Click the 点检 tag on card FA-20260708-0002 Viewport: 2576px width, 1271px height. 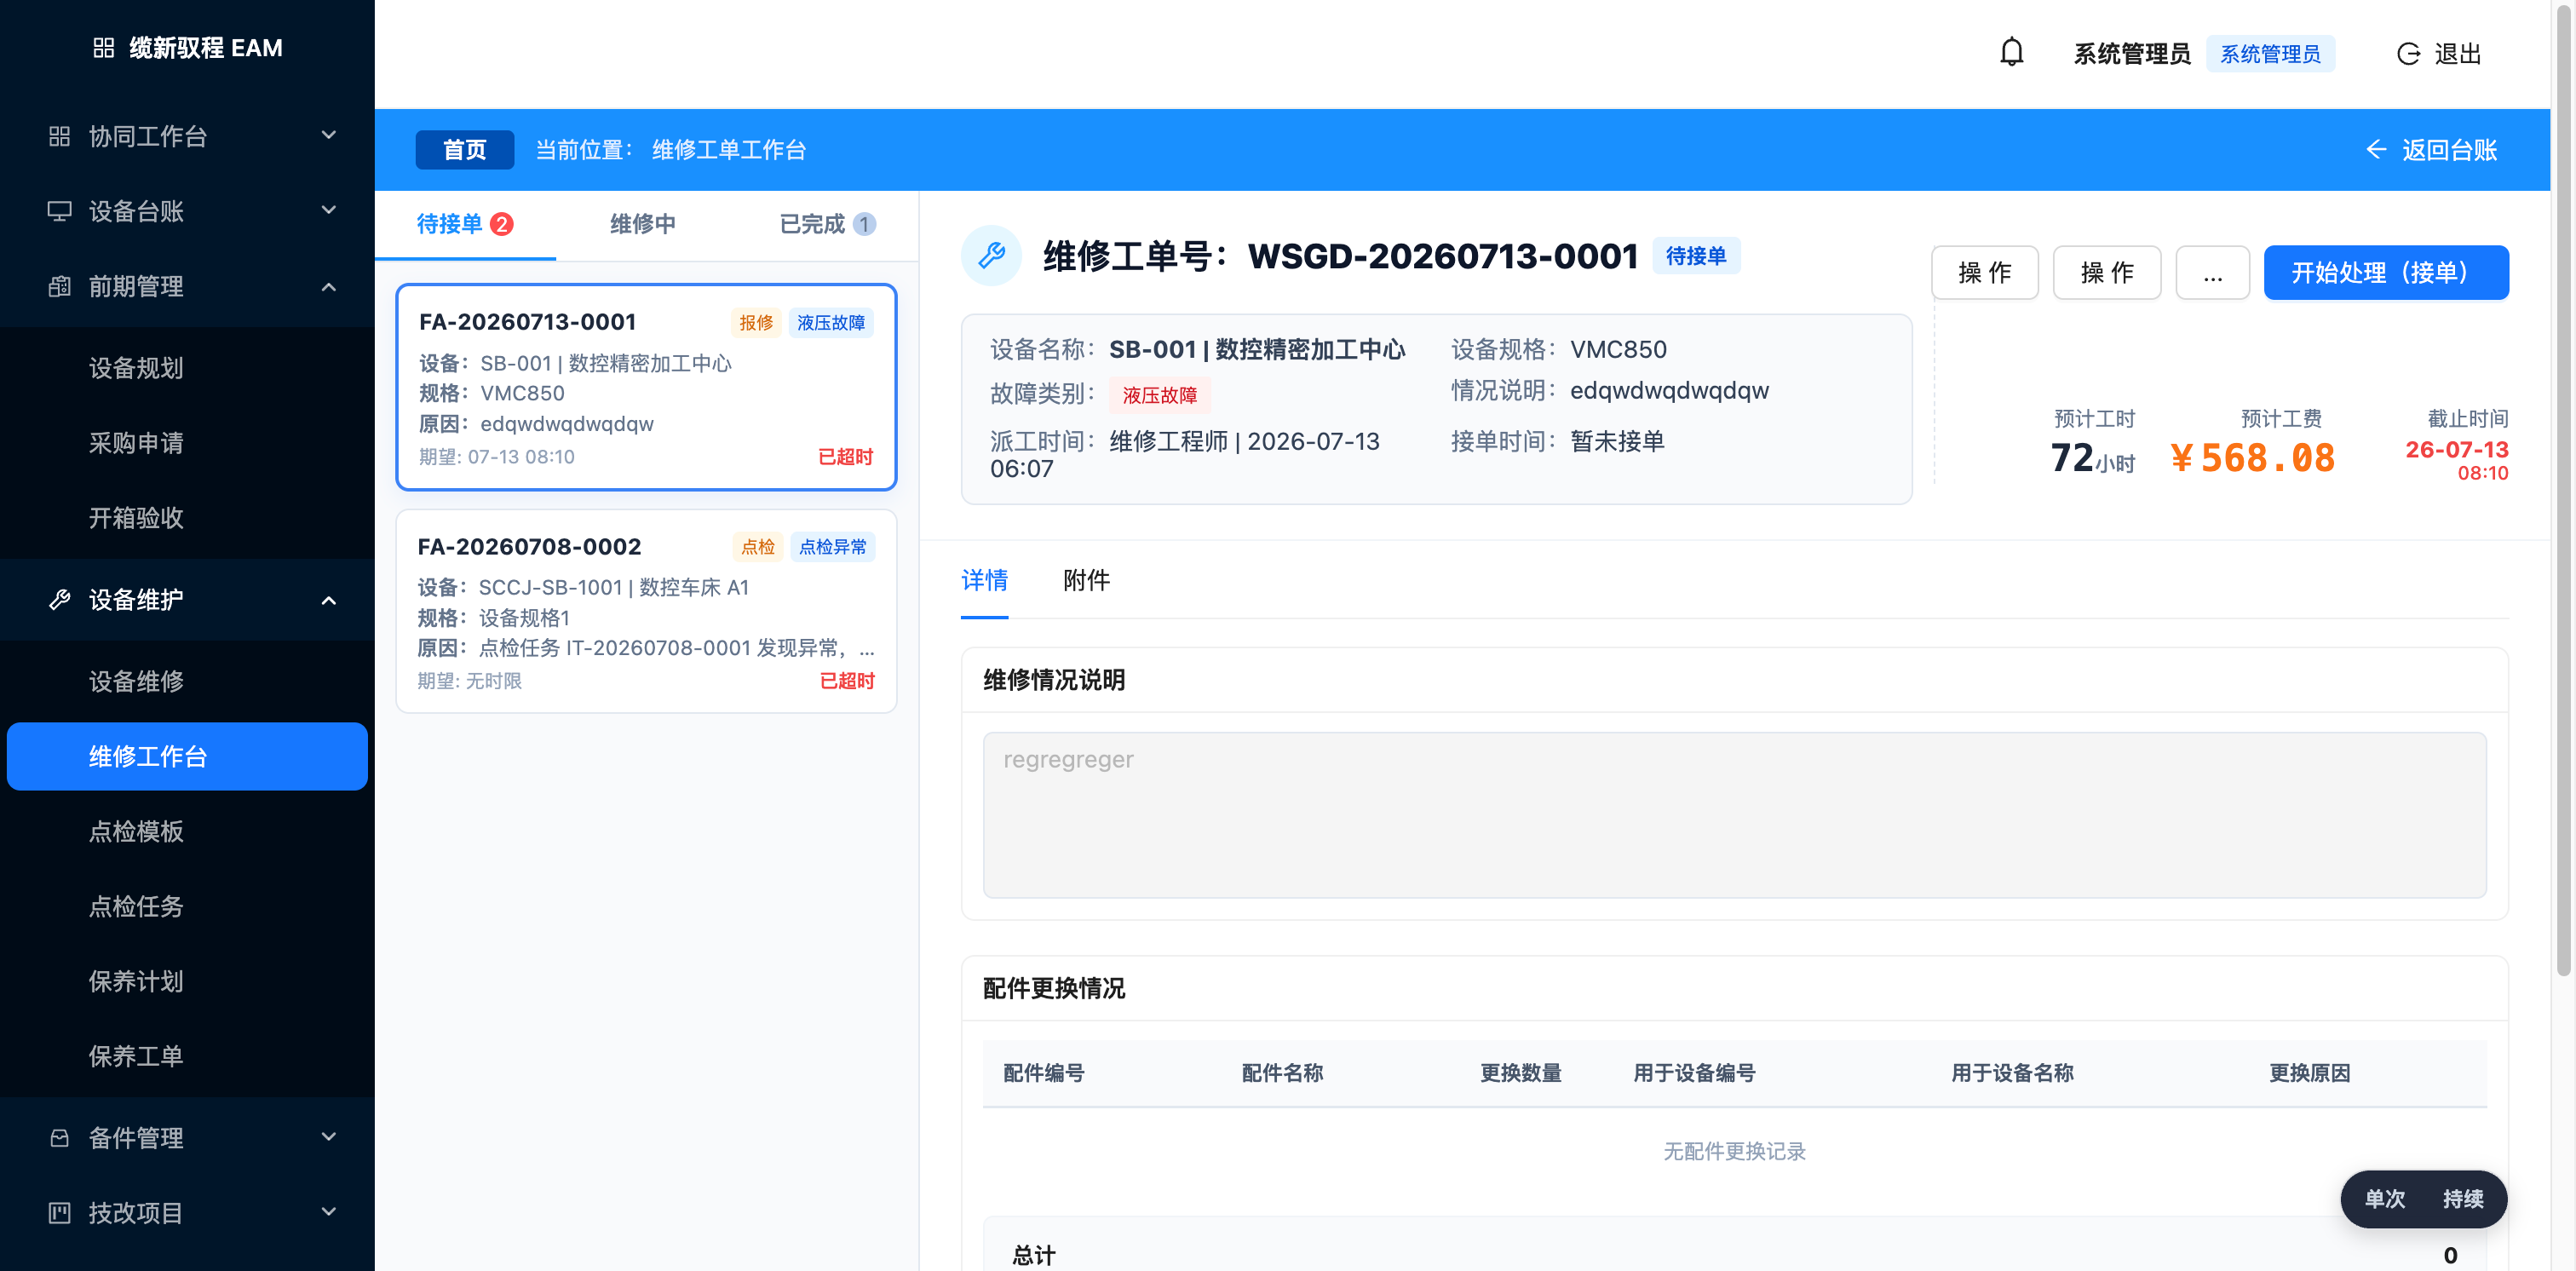click(758, 546)
